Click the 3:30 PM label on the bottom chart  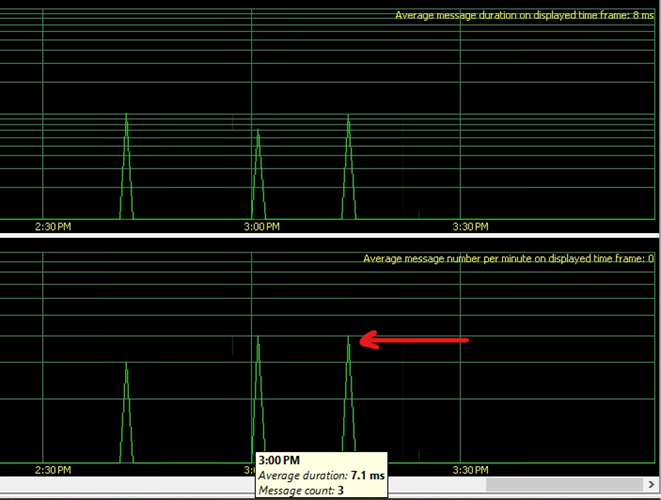point(468,470)
